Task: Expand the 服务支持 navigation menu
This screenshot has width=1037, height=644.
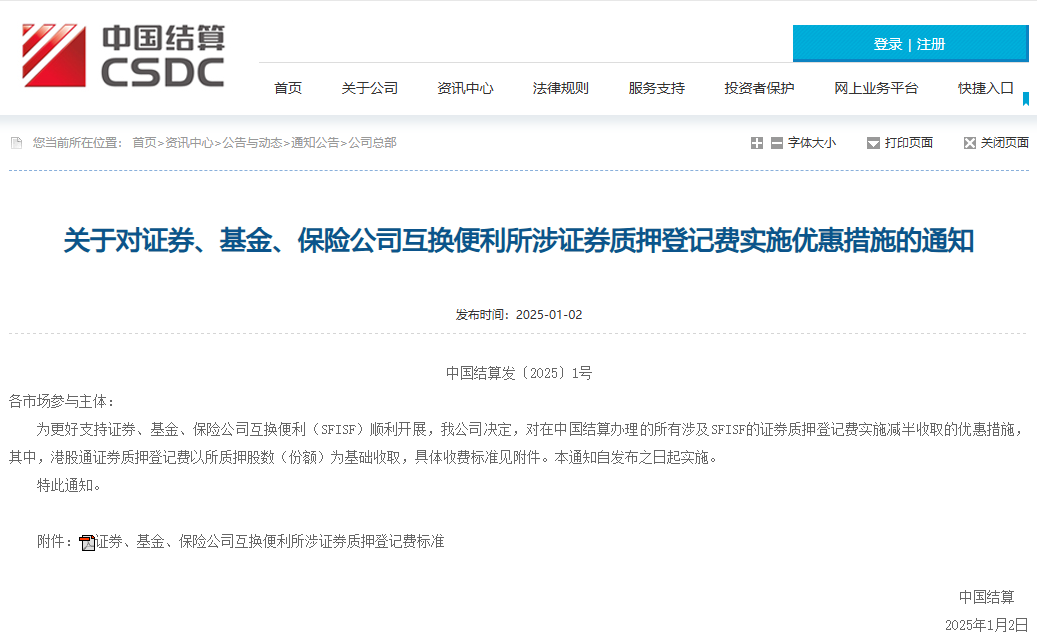Action: click(656, 88)
